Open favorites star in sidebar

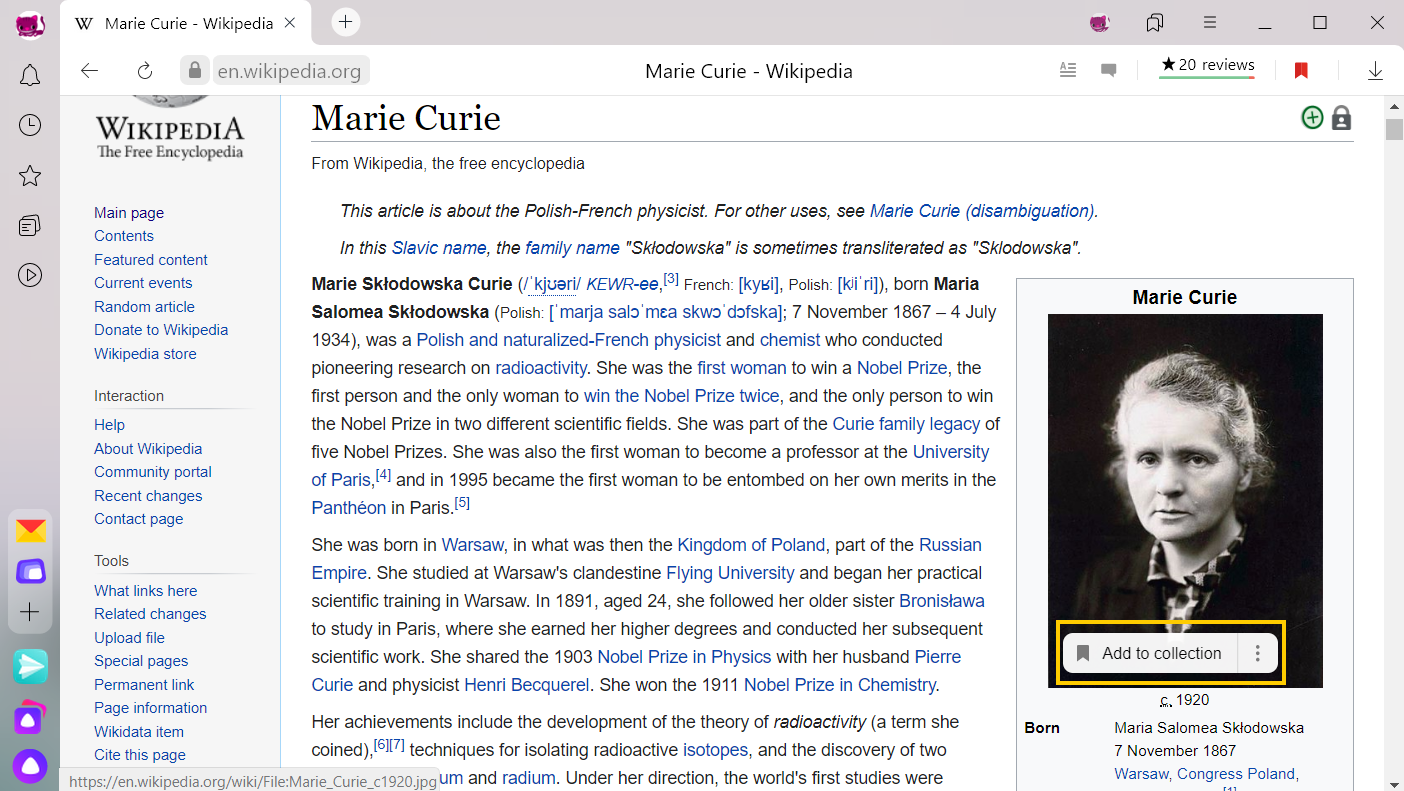click(30, 176)
